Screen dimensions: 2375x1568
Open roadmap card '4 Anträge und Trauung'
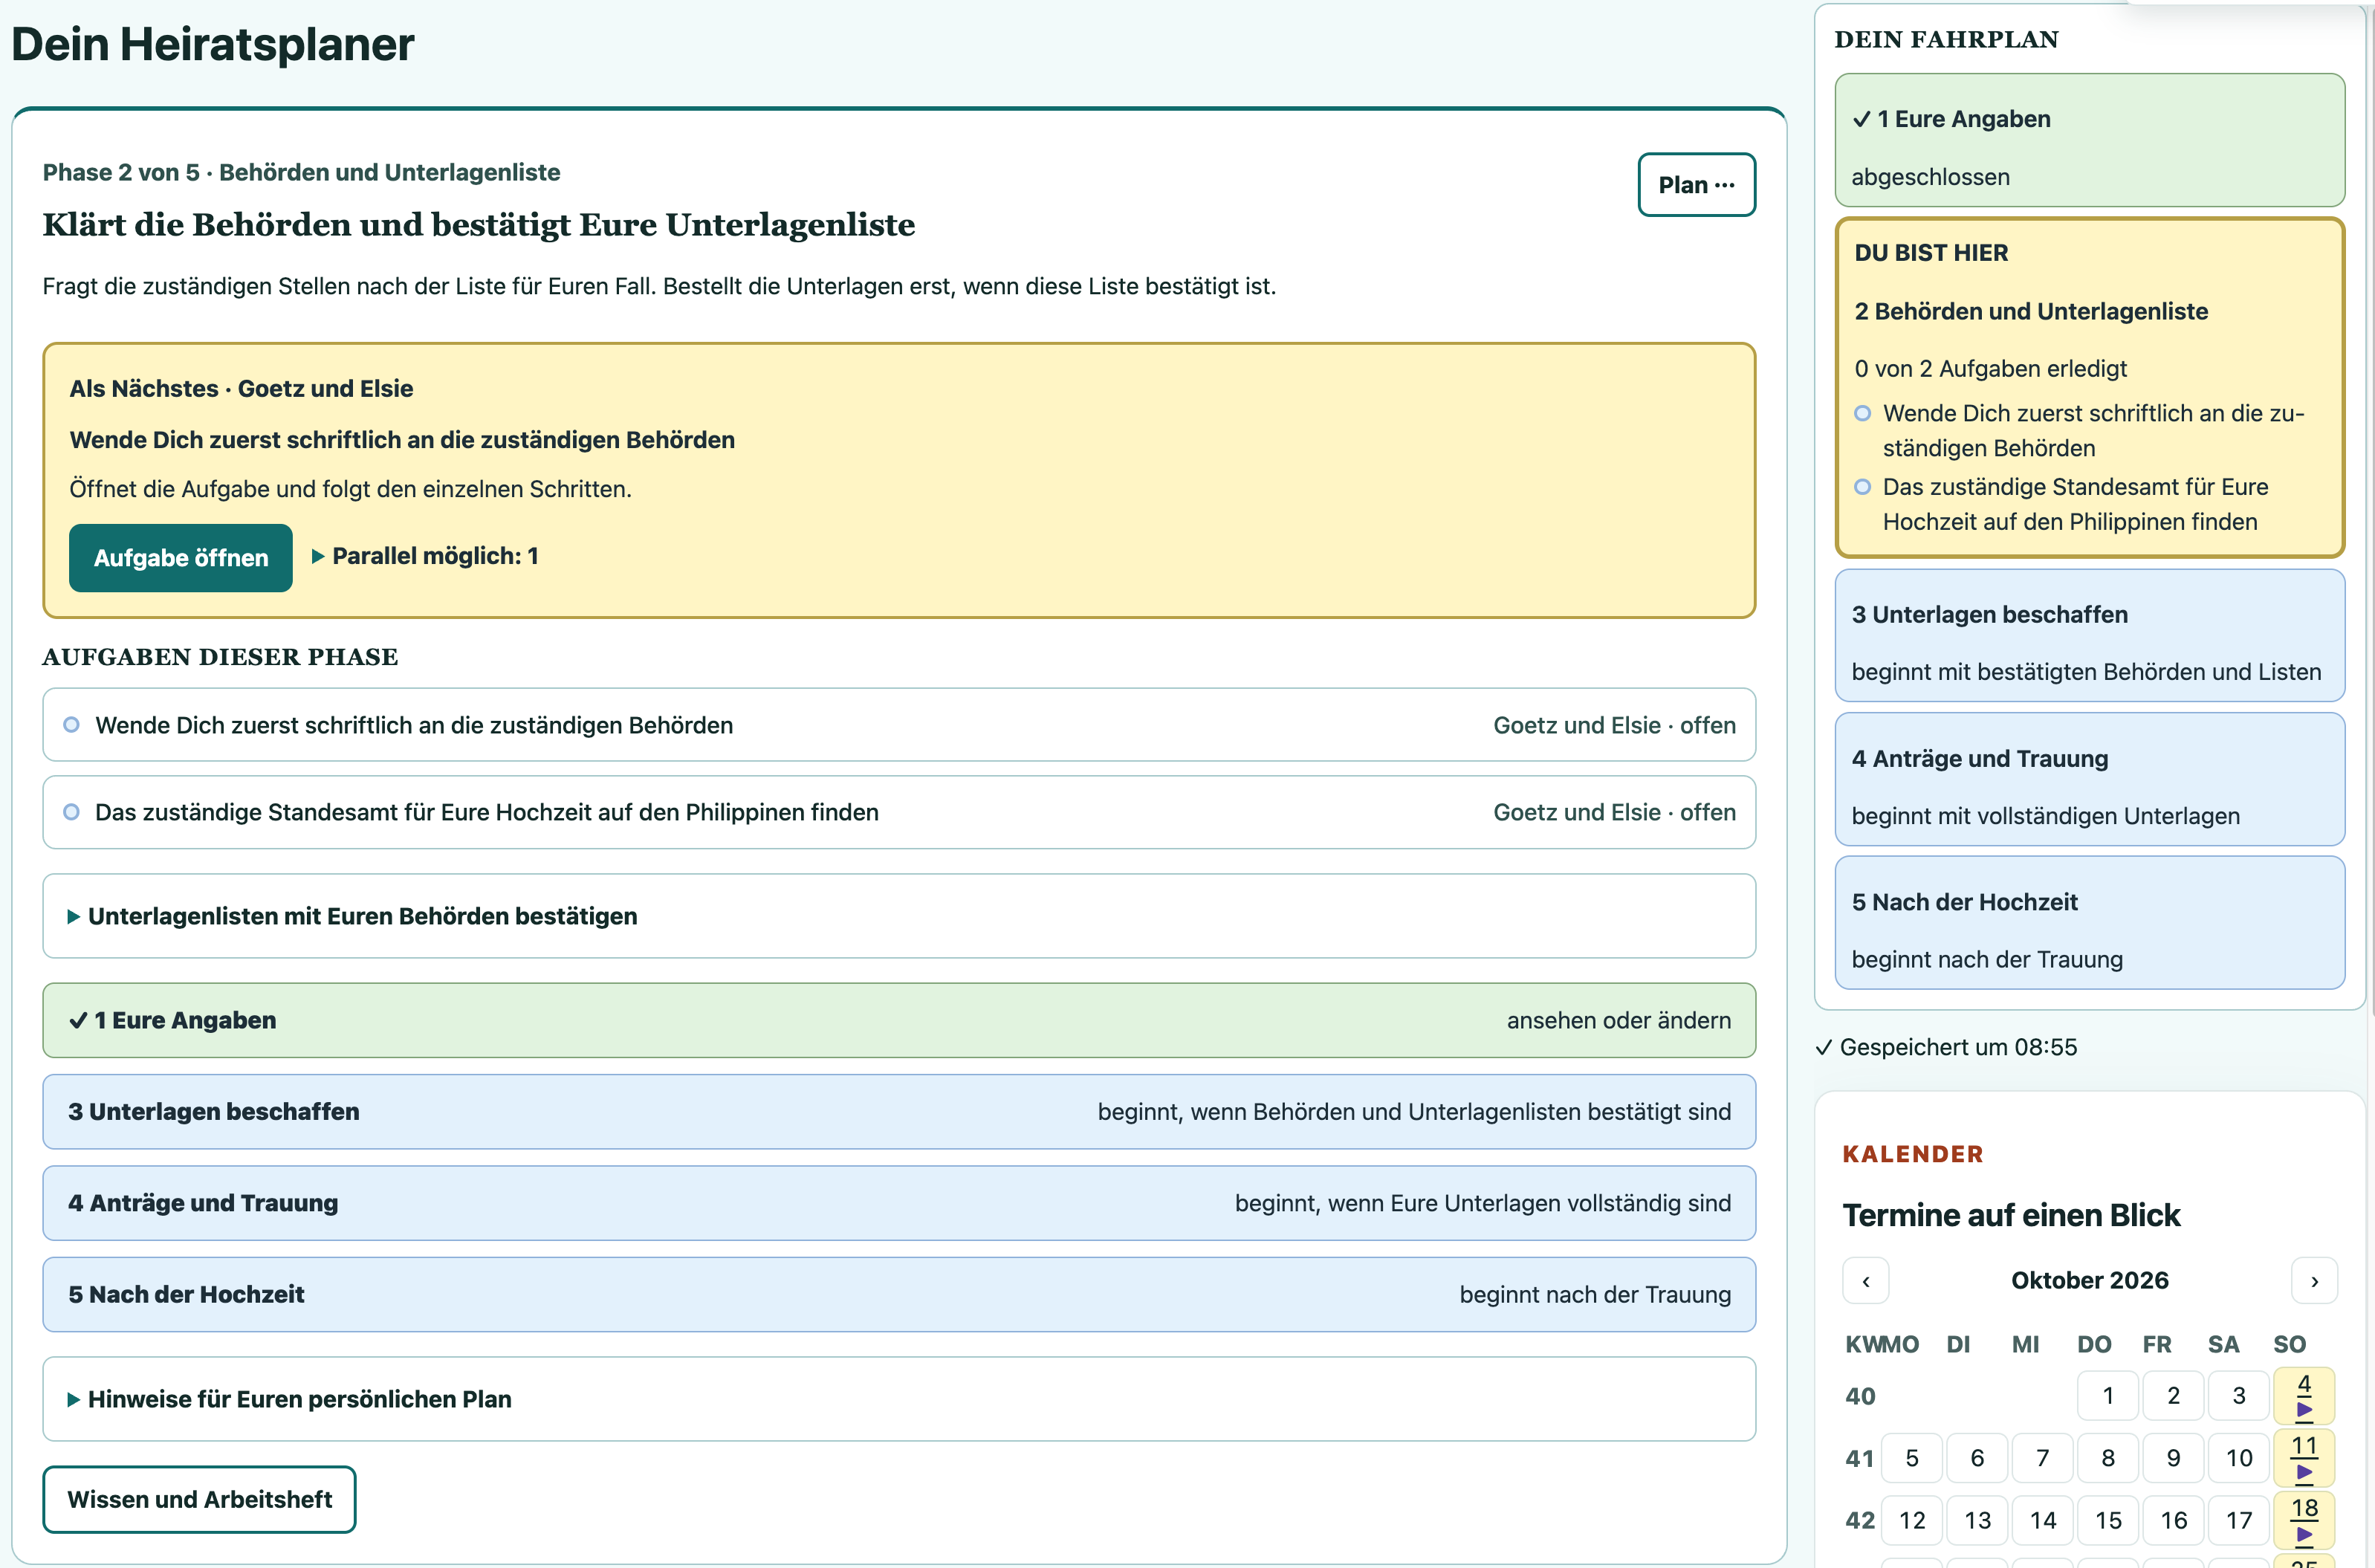coord(2089,779)
